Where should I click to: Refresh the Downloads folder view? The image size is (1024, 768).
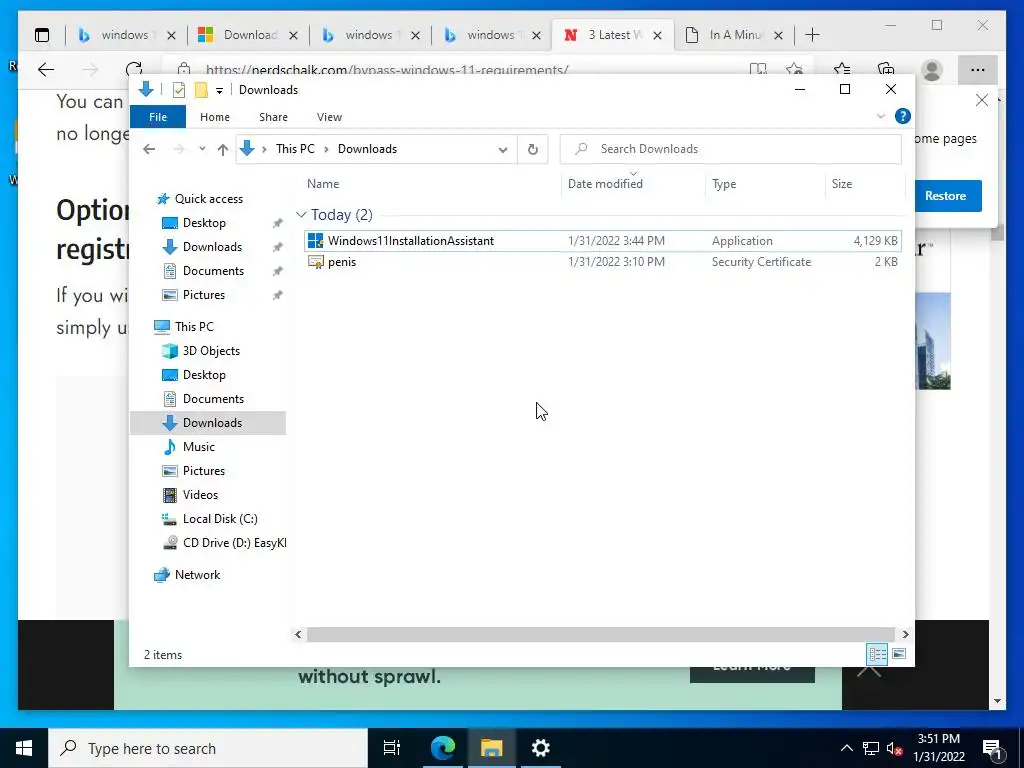533,150
